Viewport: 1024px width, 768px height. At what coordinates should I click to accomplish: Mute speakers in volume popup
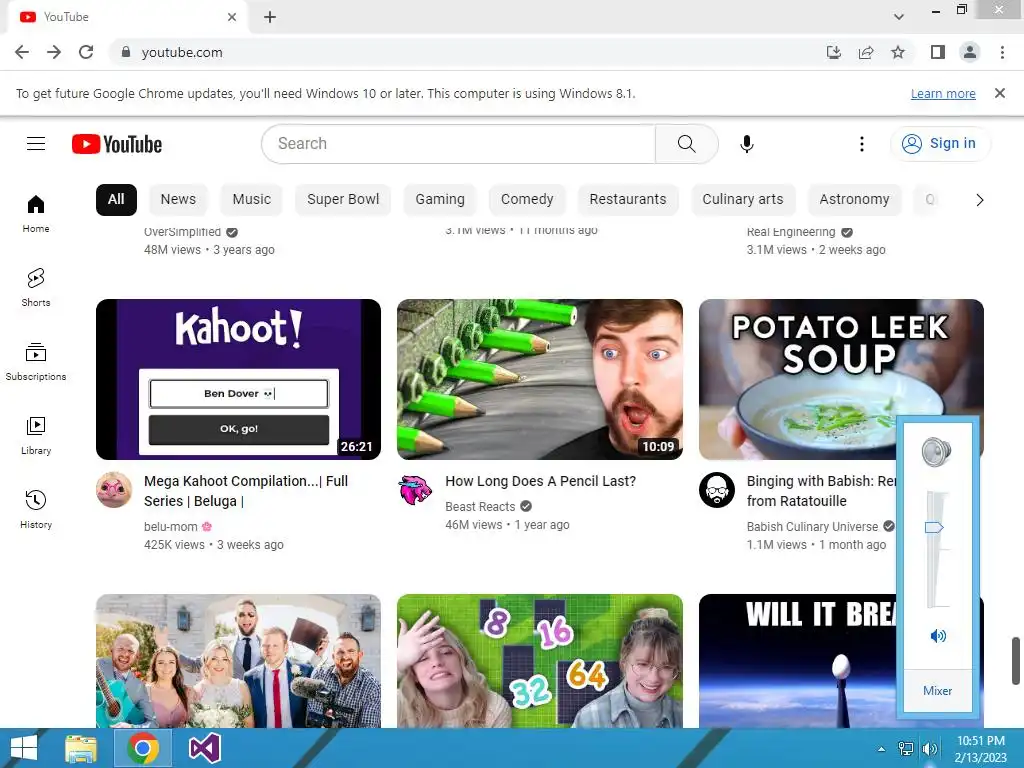click(x=938, y=636)
